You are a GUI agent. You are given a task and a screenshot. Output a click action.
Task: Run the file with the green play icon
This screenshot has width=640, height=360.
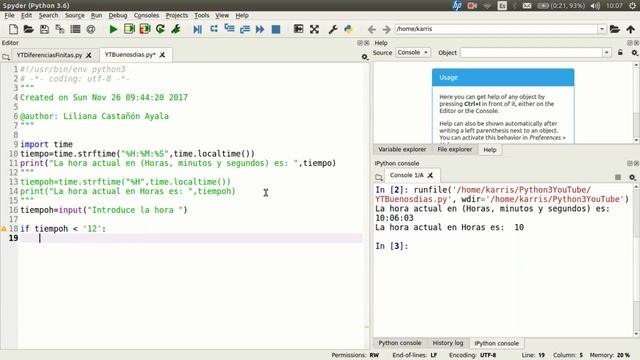pyautogui.click(x=113, y=29)
